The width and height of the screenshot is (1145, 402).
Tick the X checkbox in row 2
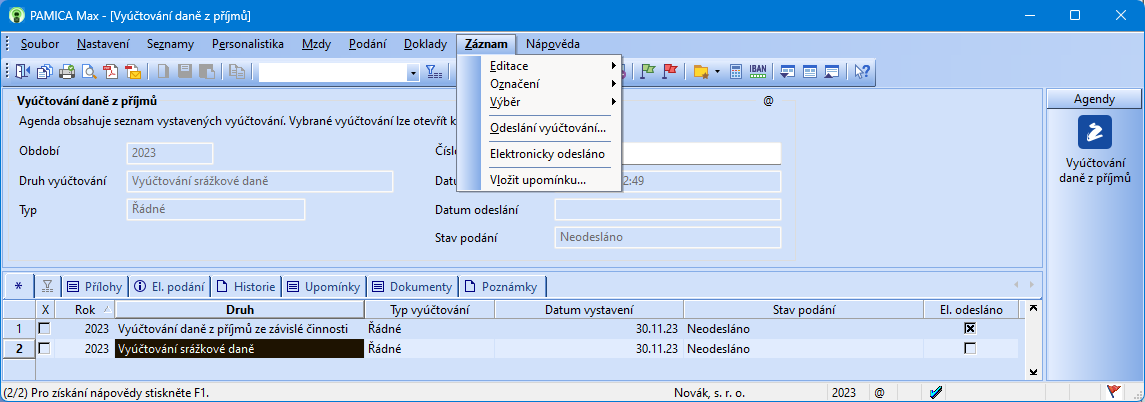[x=44, y=348]
